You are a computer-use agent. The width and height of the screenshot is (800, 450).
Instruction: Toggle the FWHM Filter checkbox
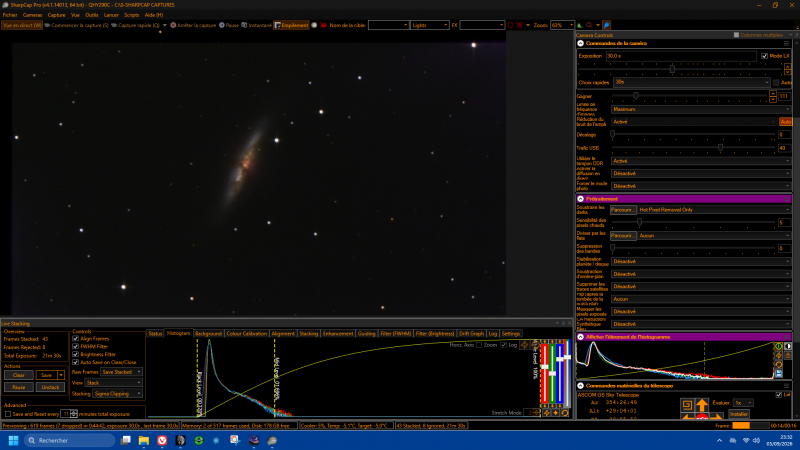pyautogui.click(x=76, y=346)
